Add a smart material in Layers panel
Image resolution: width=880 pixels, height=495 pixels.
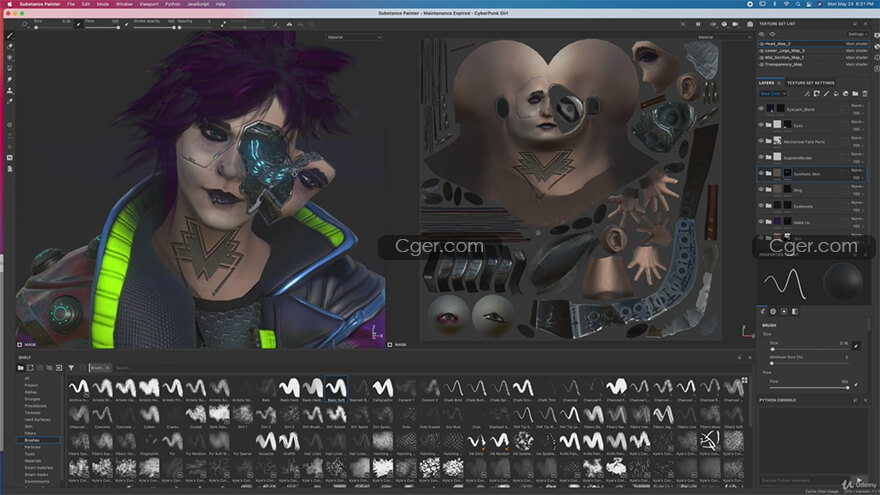click(x=845, y=94)
